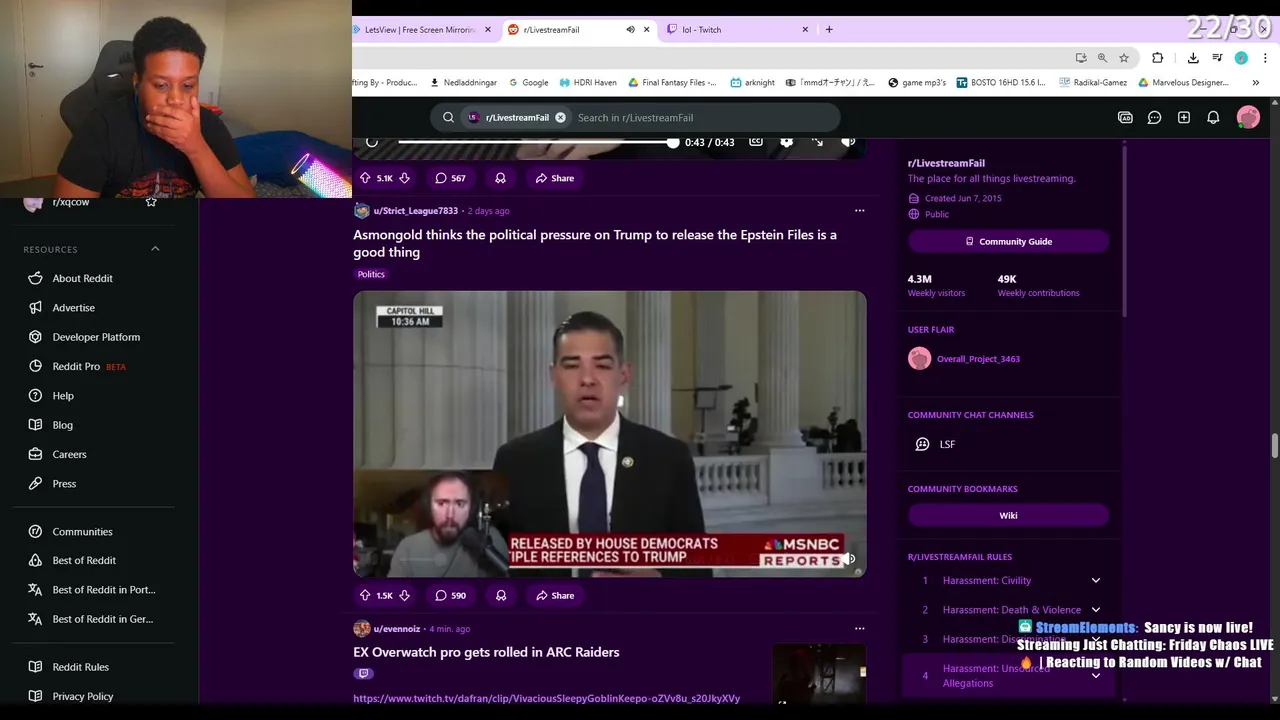Seek on the top video progress bar
The height and width of the screenshot is (720, 1280).
536,142
